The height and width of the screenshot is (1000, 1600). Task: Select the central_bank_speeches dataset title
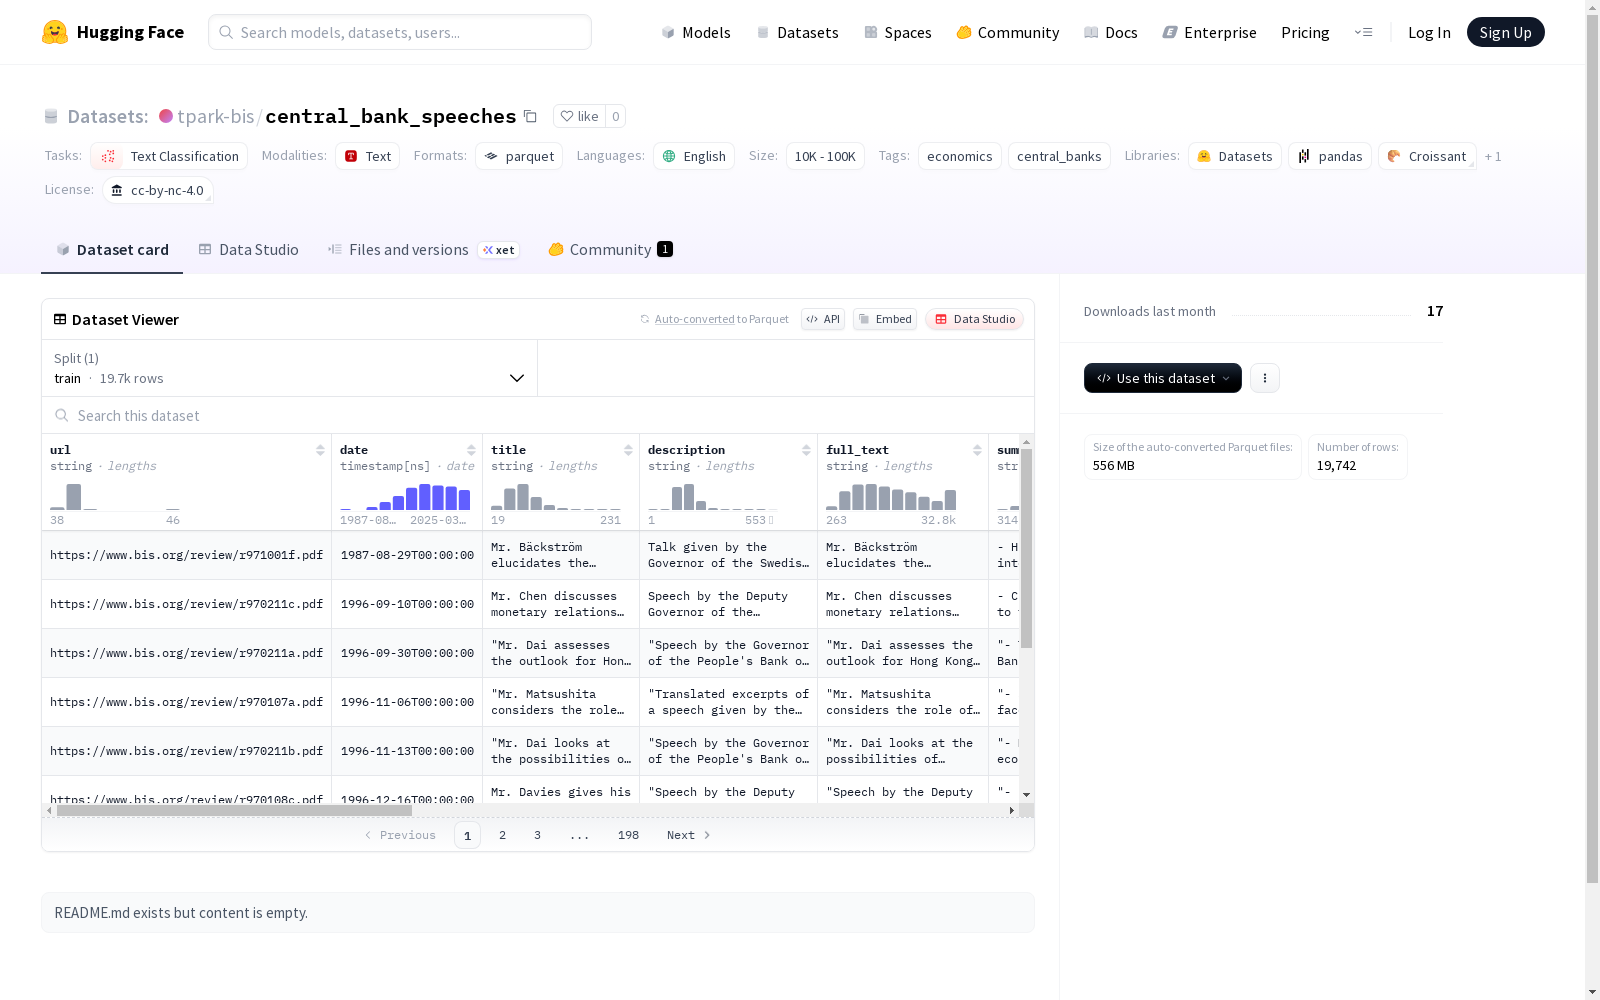click(x=391, y=116)
